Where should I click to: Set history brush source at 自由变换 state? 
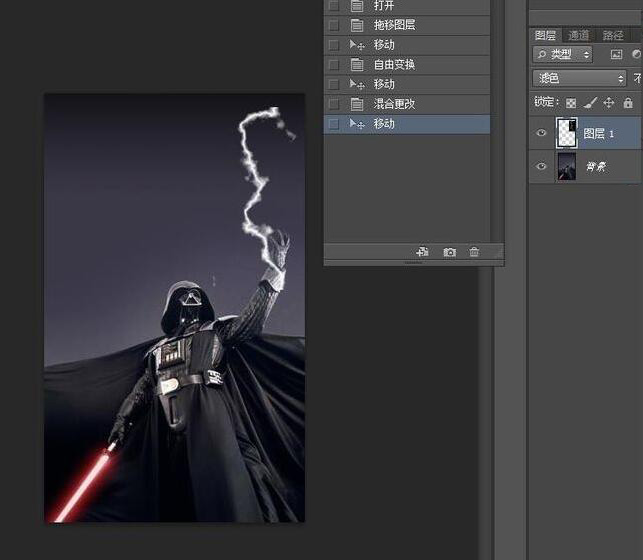[x=334, y=65]
